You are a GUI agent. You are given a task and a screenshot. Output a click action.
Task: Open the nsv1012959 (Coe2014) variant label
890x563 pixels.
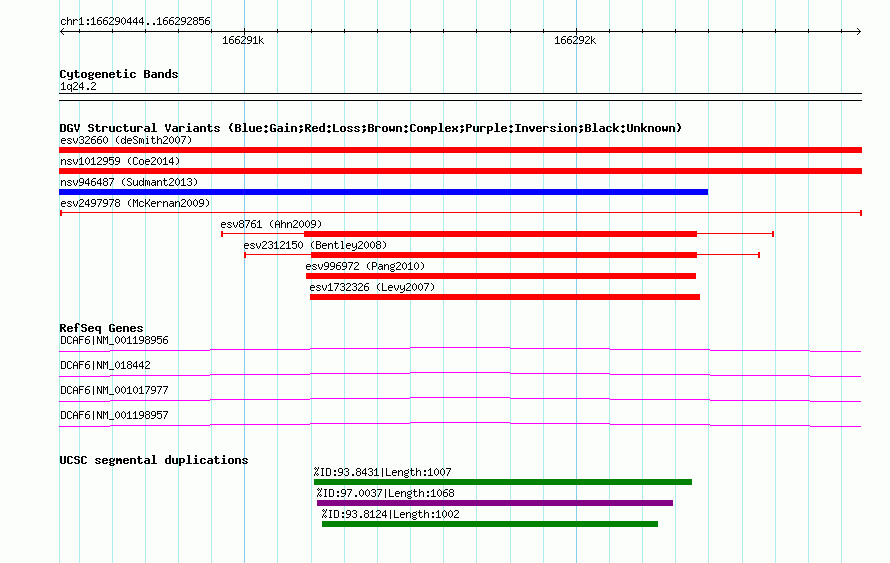pos(120,161)
